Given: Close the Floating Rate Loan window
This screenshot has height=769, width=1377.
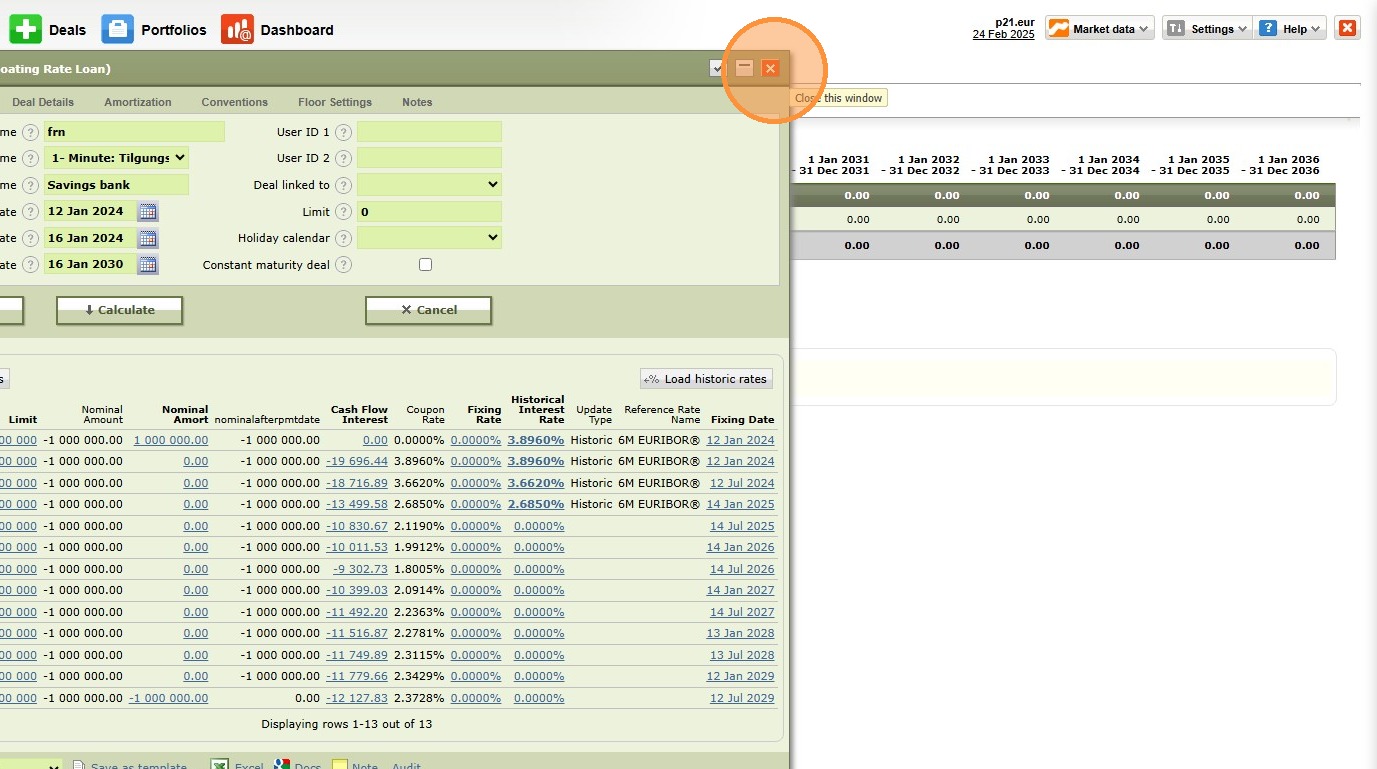Looking at the screenshot, I should [x=770, y=68].
